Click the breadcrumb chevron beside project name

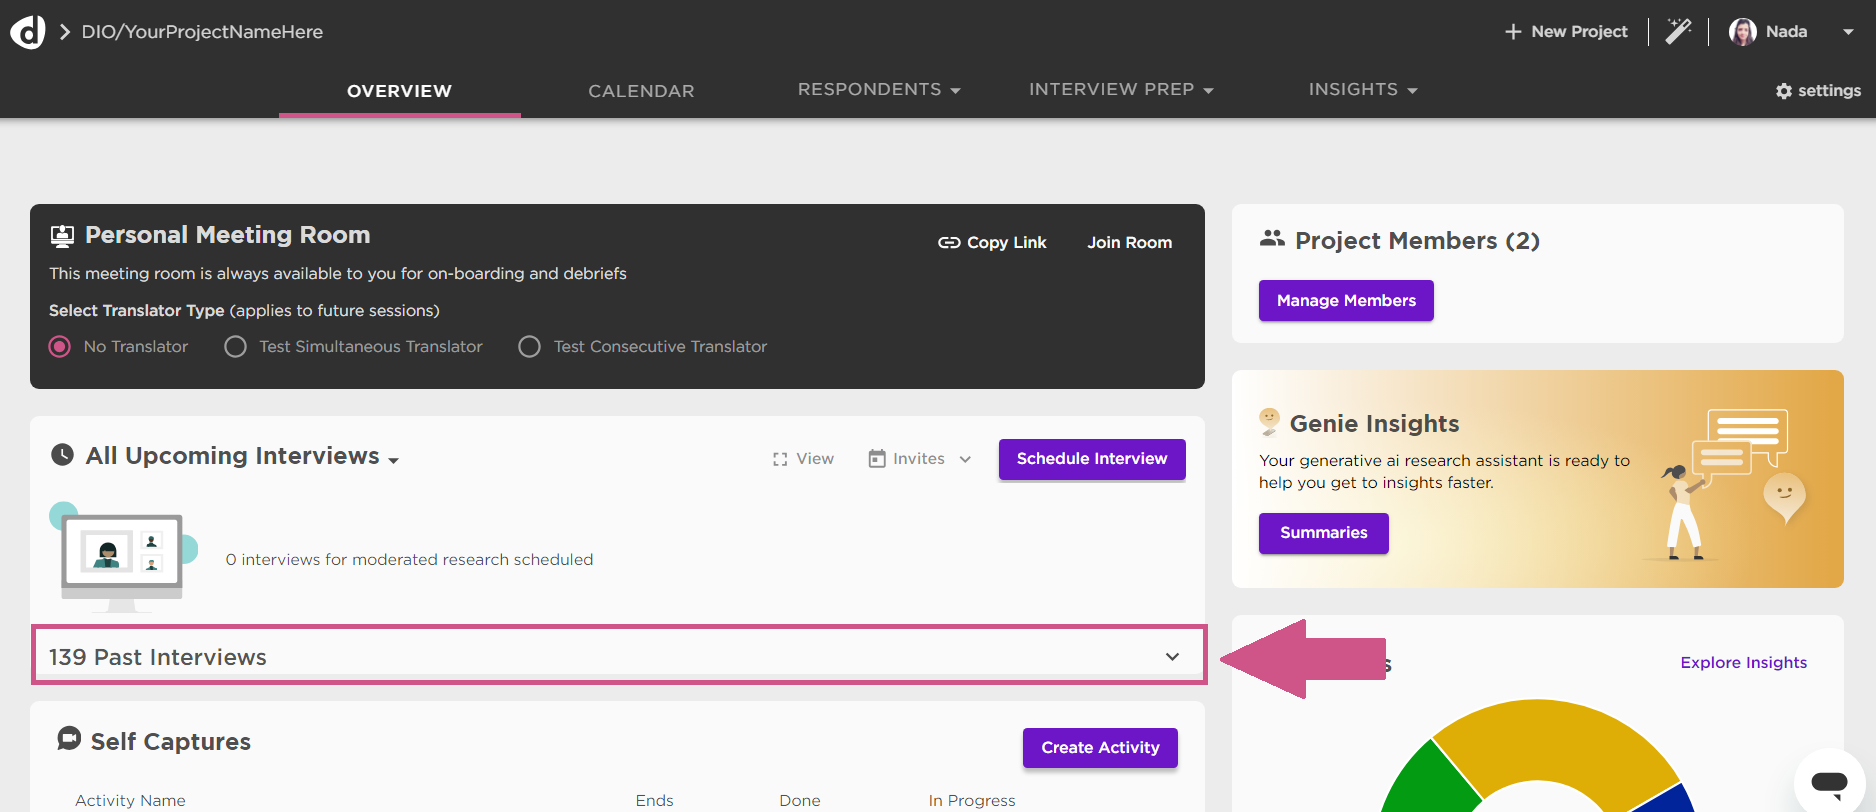coord(64,32)
